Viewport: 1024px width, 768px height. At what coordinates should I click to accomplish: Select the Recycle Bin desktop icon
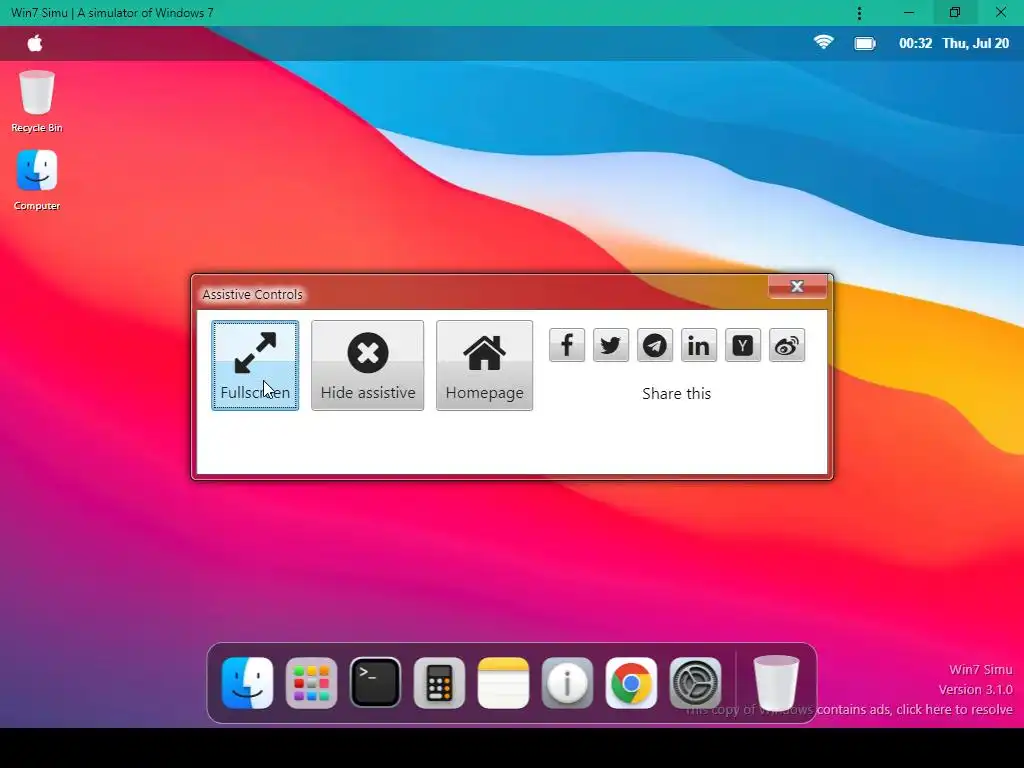(37, 101)
